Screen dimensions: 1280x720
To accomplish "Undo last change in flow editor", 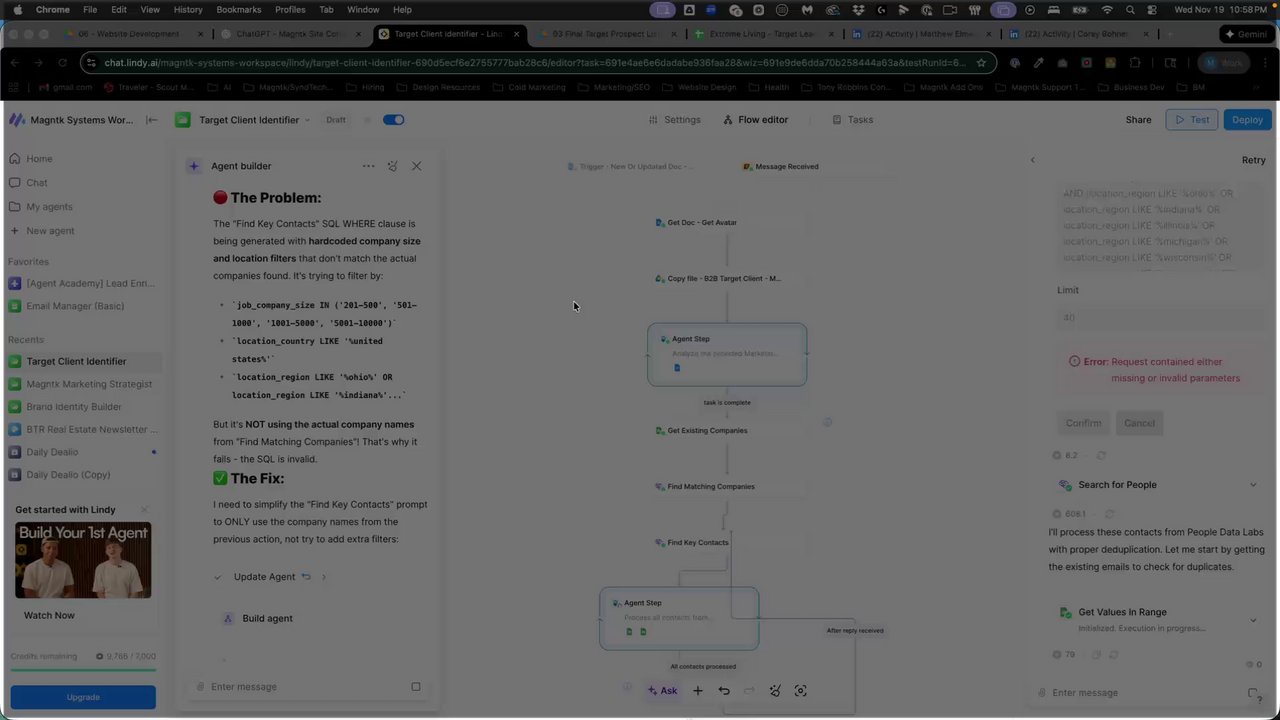I will click(x=724, y=691).
